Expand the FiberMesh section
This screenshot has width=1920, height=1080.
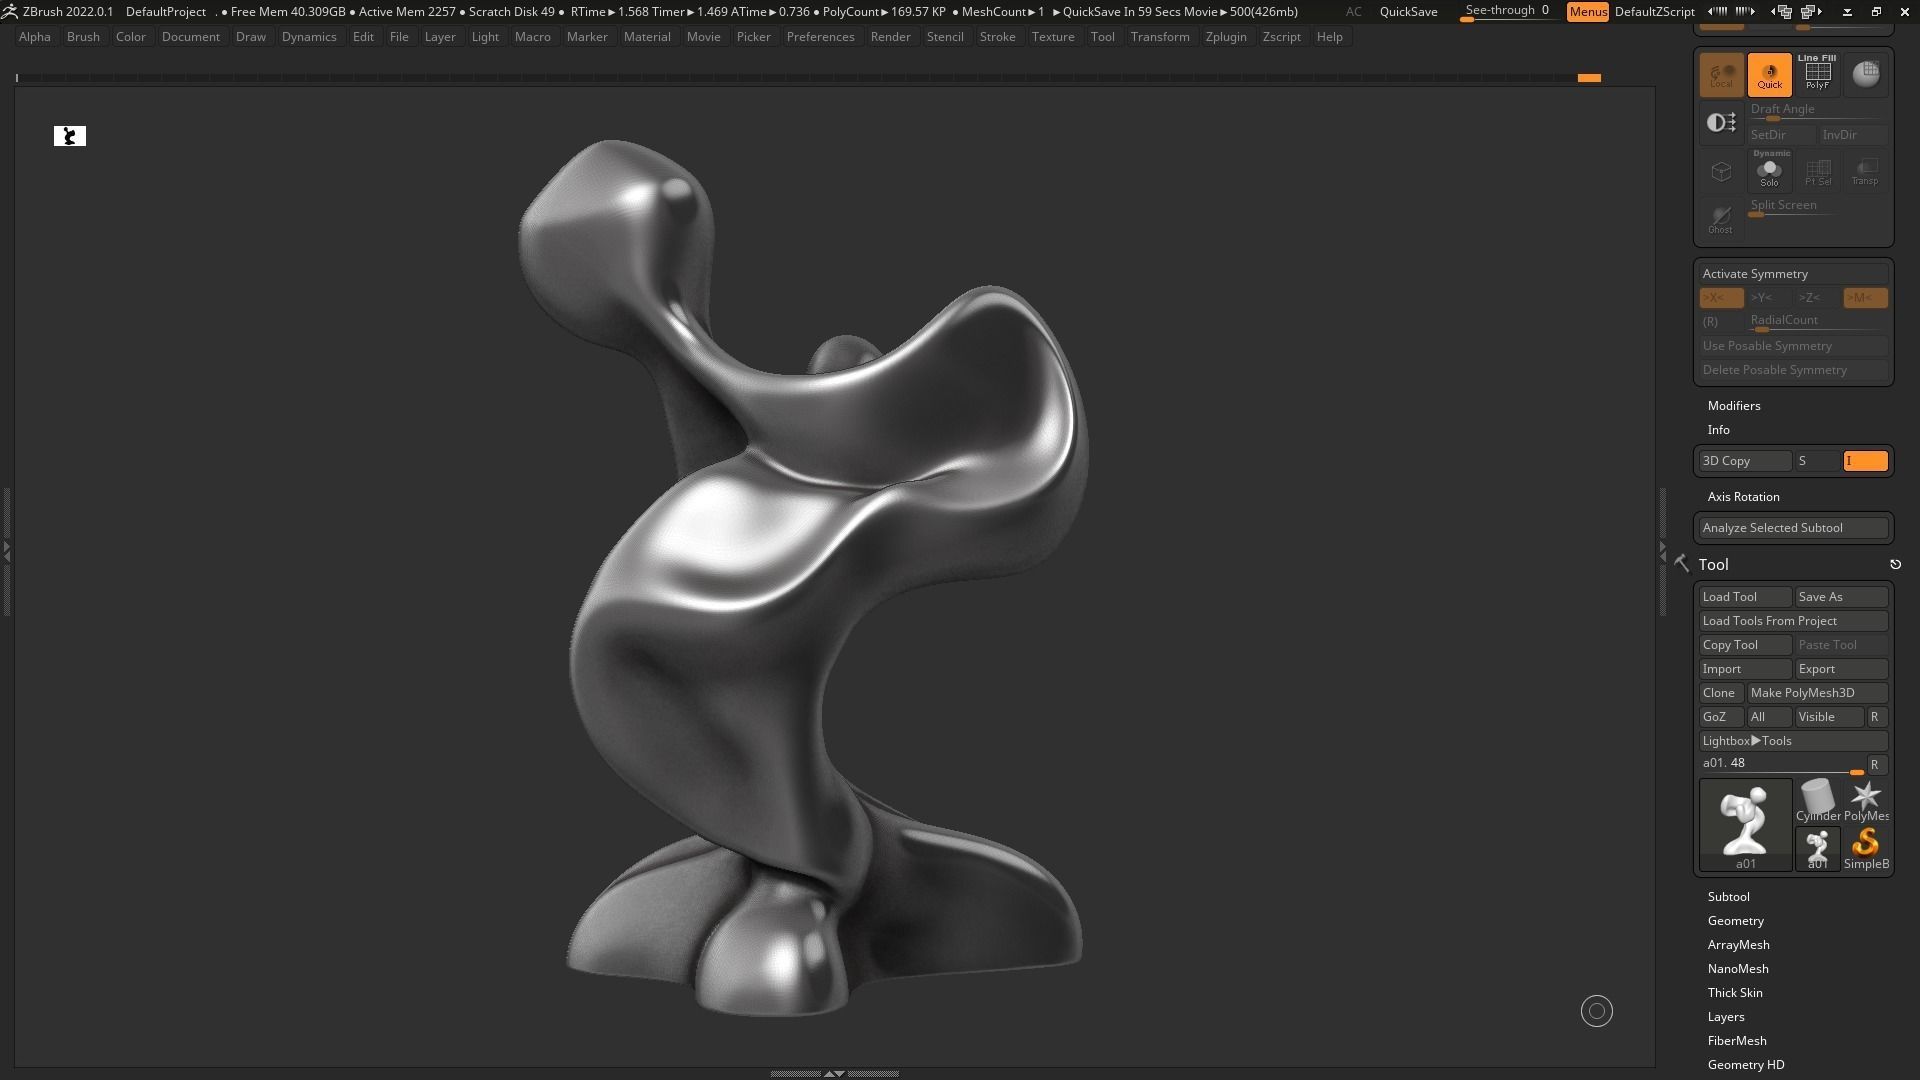coord(1737,1041)
